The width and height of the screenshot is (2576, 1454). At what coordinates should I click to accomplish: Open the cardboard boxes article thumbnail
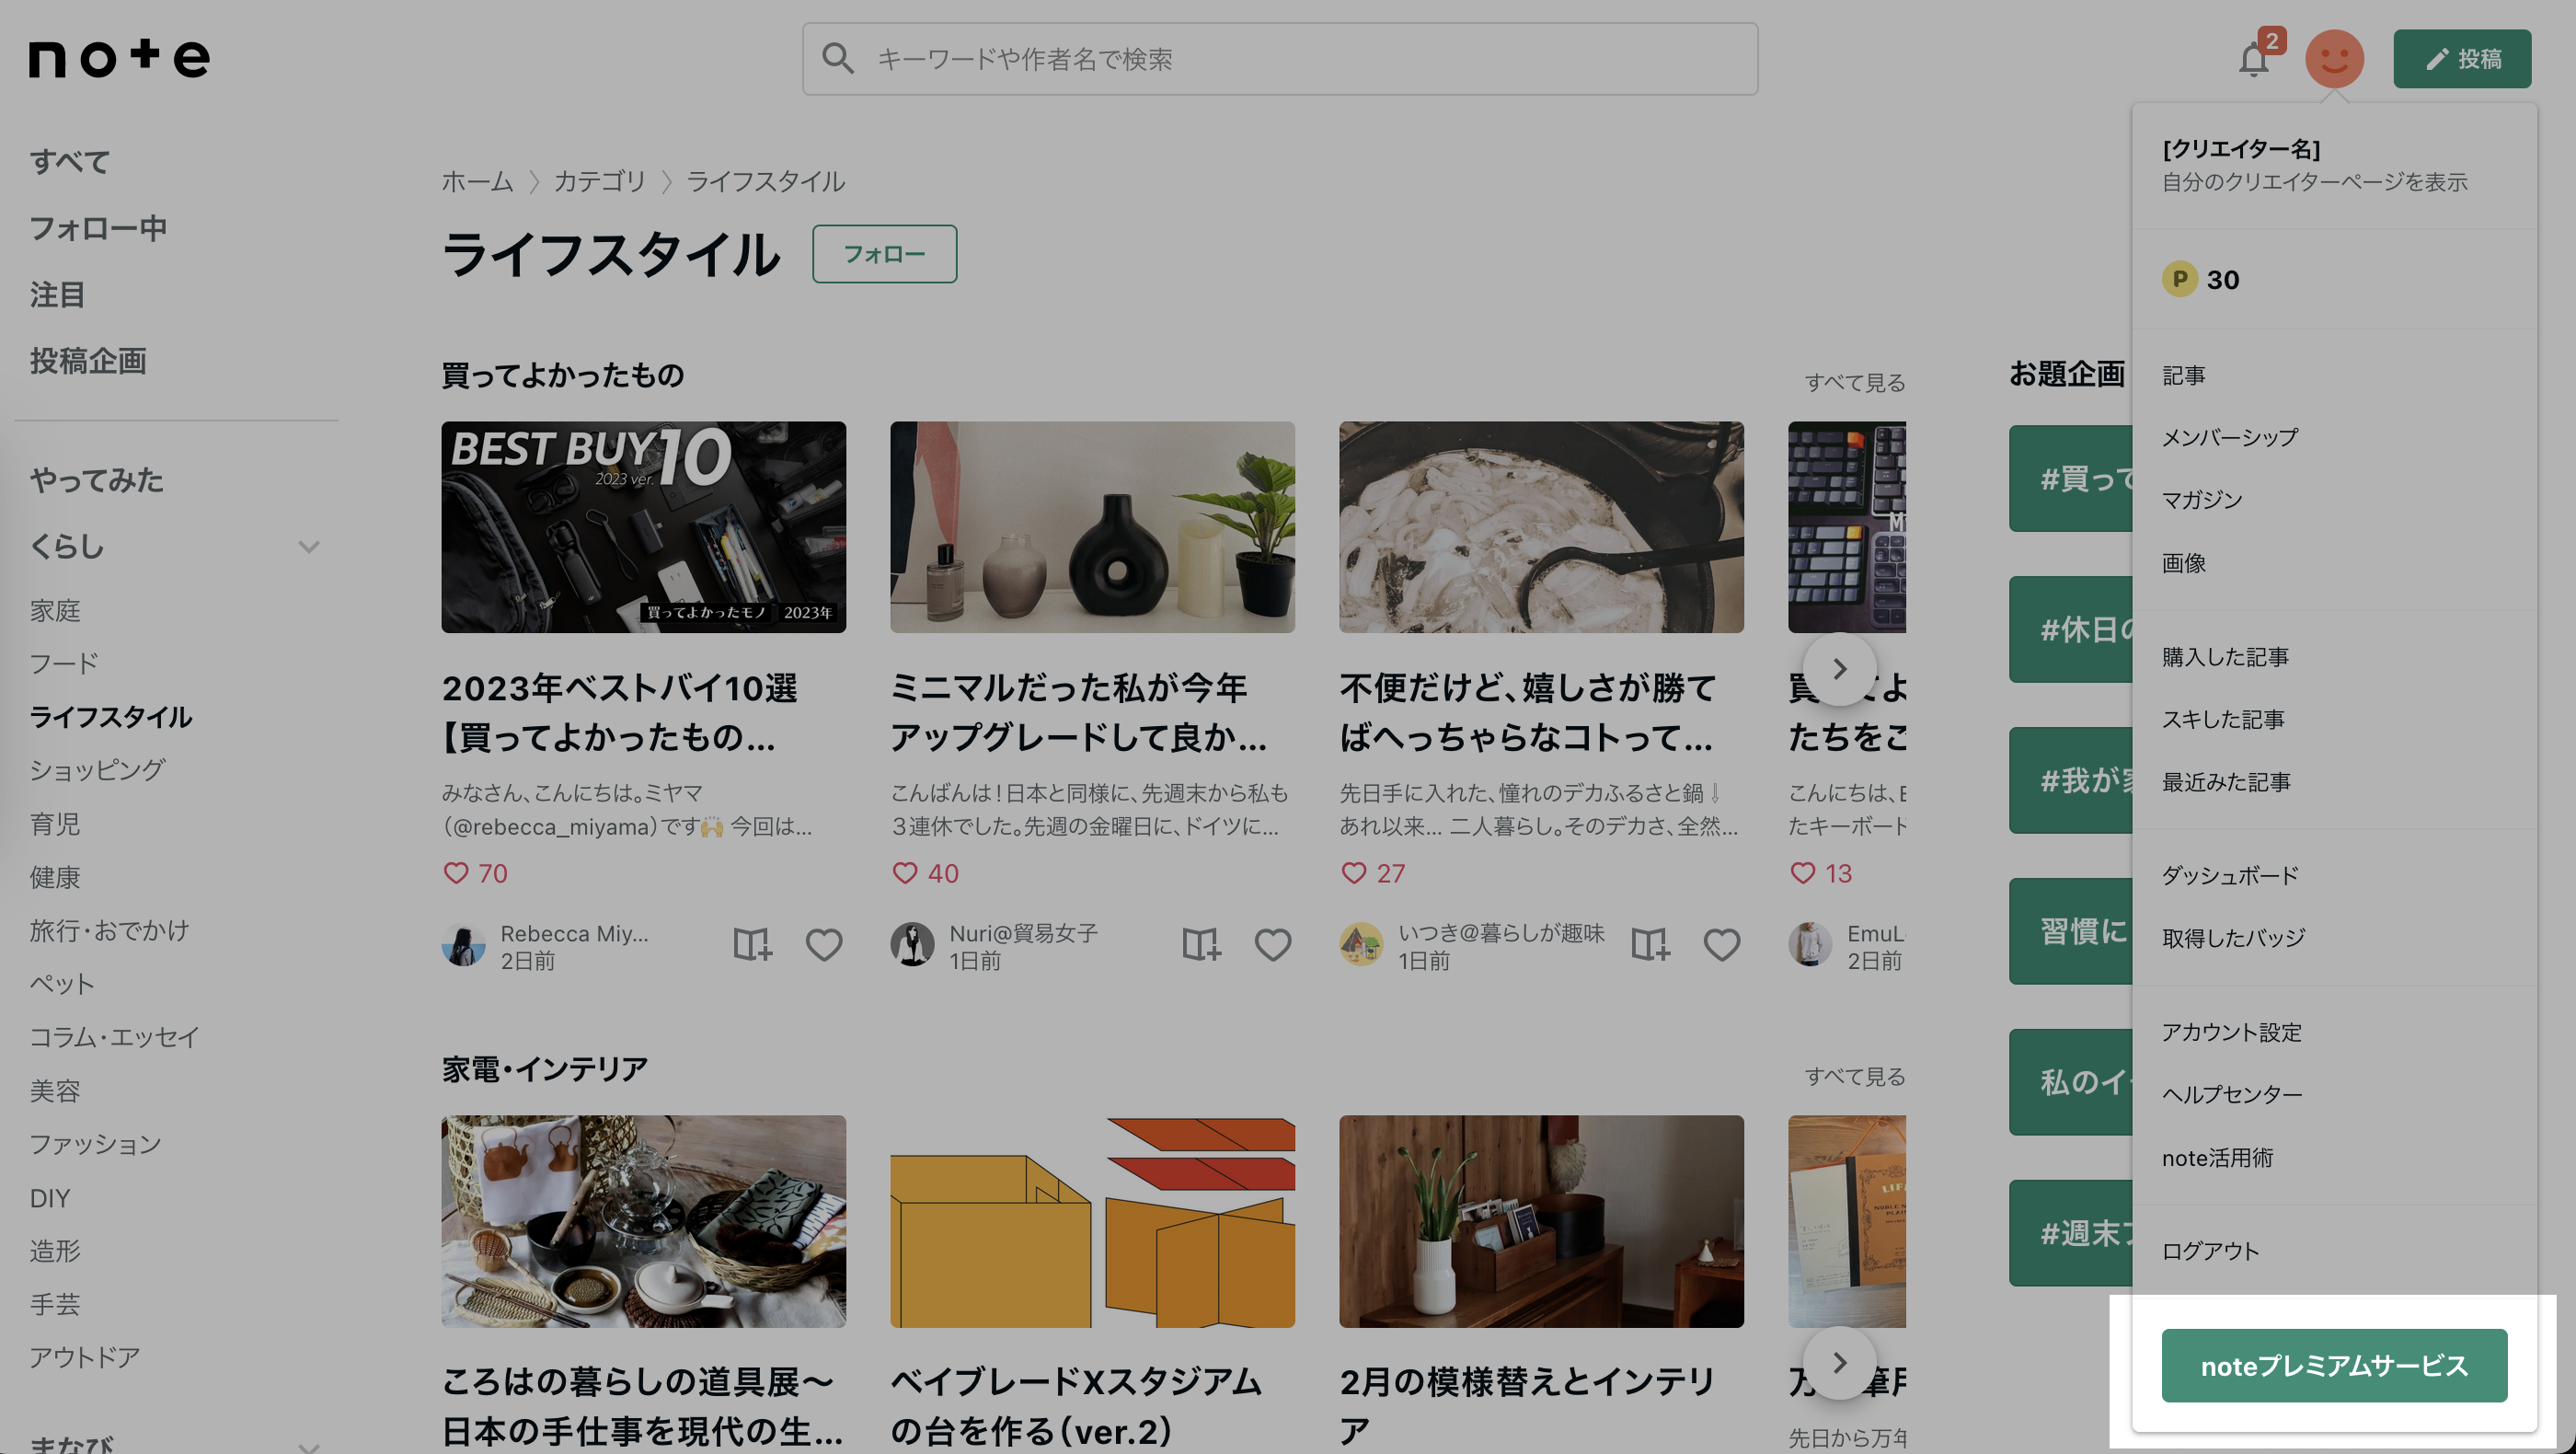[1093, 1222]
